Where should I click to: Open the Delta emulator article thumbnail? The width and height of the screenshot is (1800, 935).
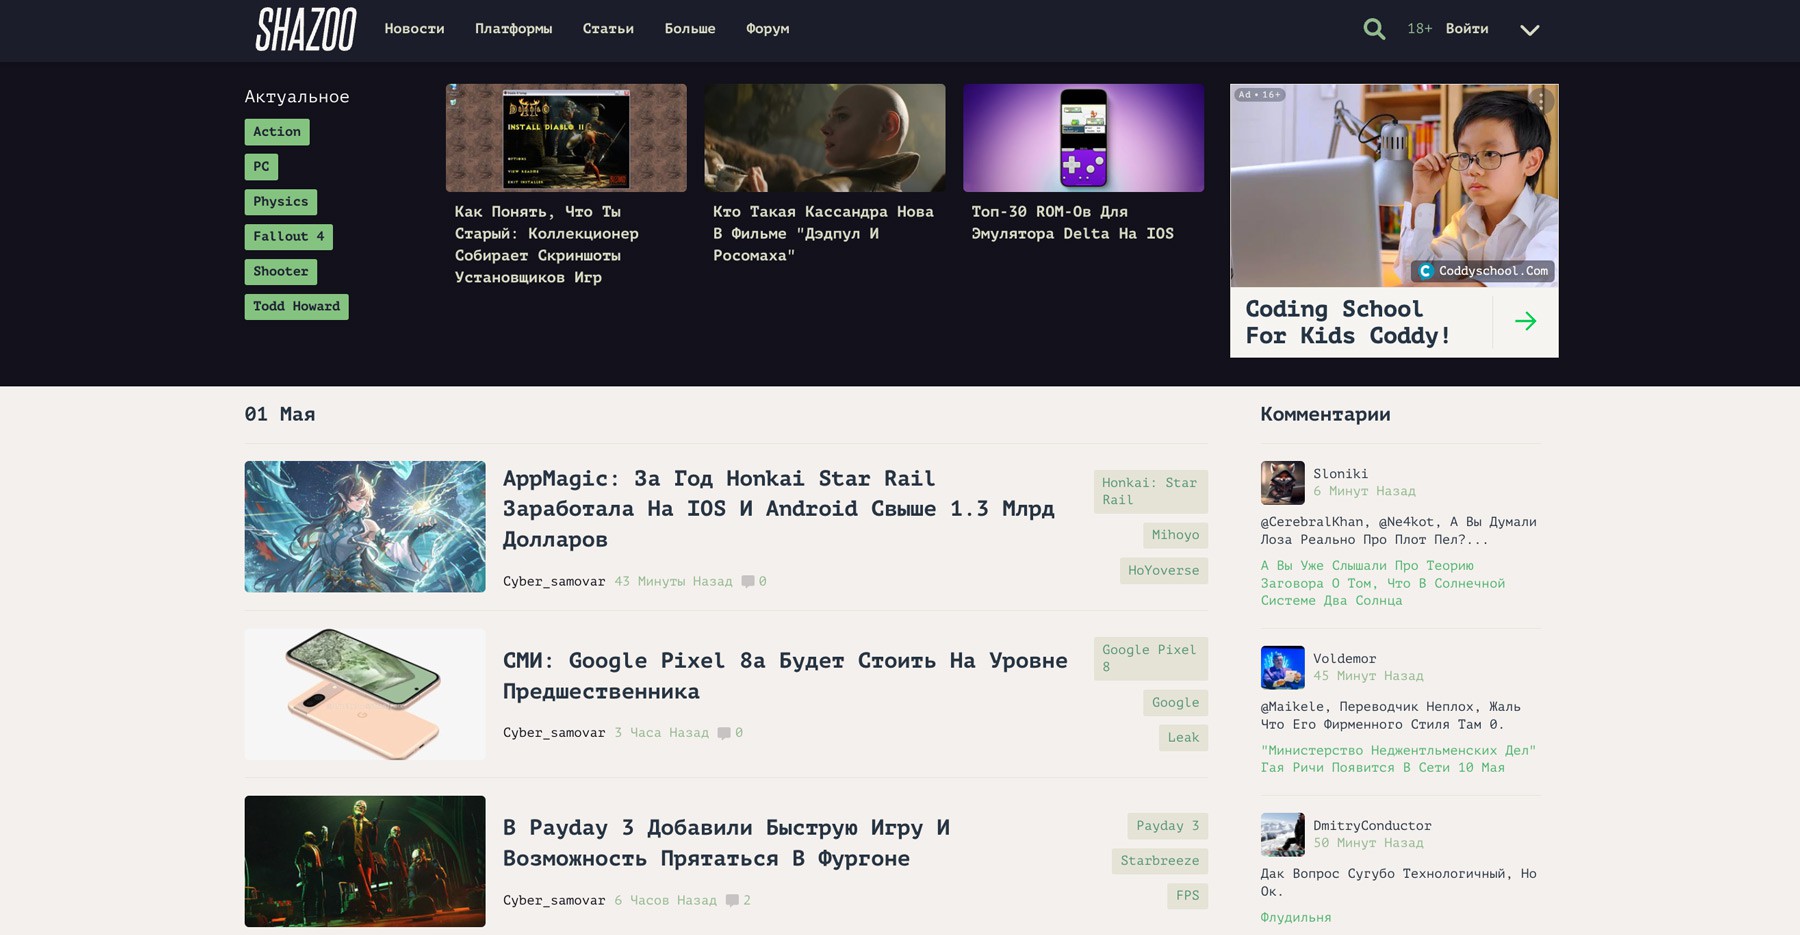[1083, 138]
